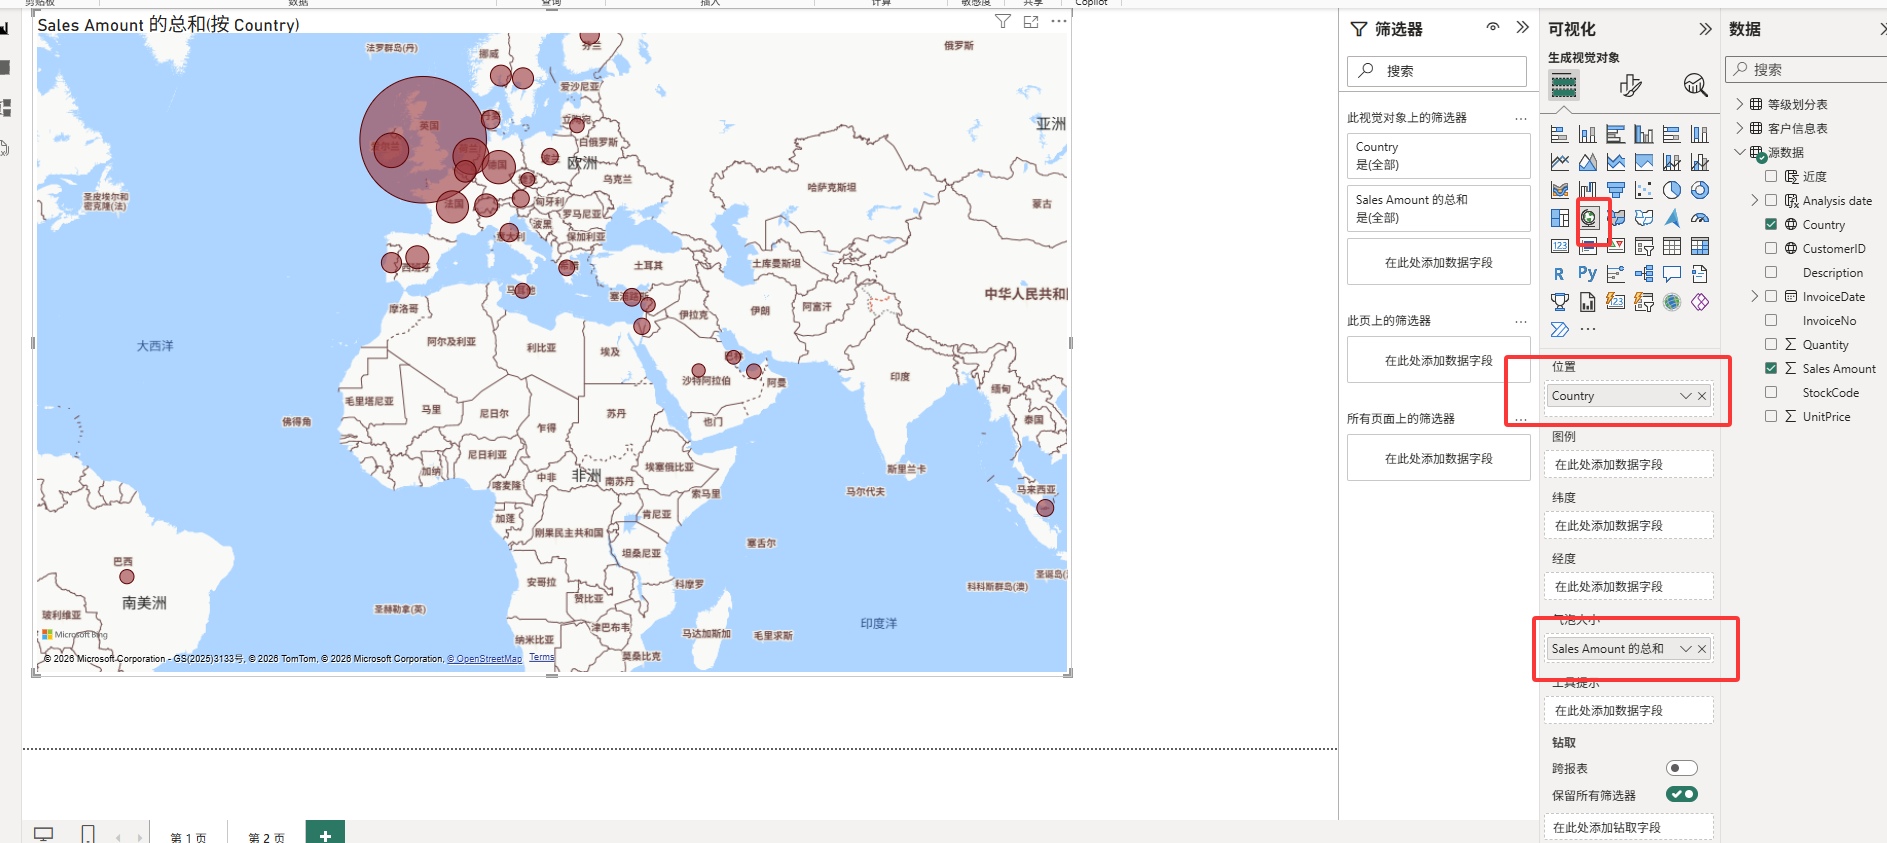
Task: Expand the 等级划分表 table
Action: click(1739, 104)
